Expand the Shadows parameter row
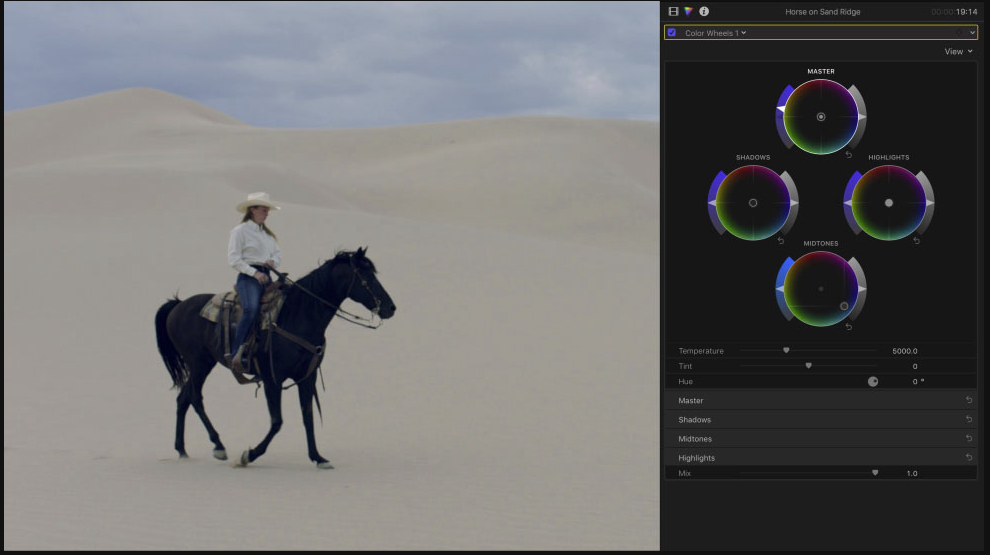The image size is (990, 555). 692,420
